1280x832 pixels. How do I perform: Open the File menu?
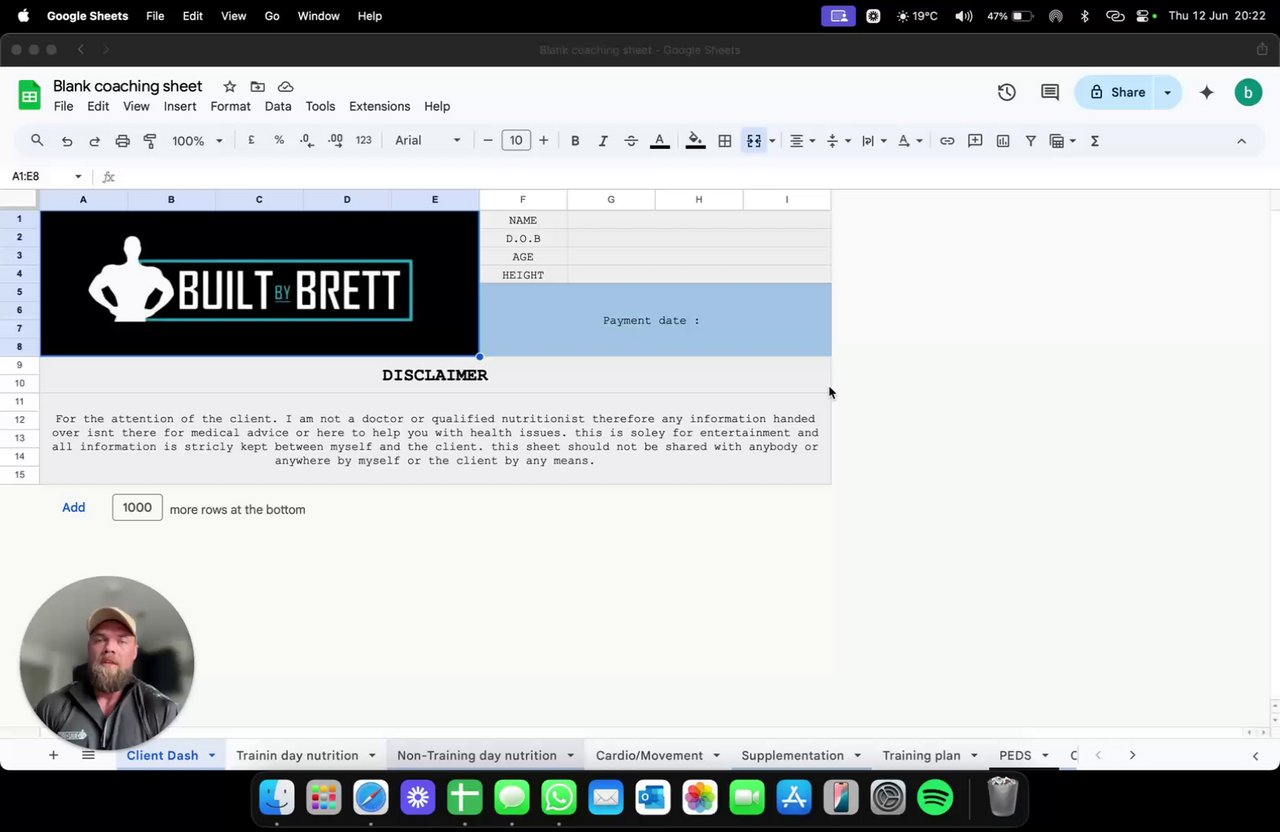pyautogui.click(x=63, y=106)
